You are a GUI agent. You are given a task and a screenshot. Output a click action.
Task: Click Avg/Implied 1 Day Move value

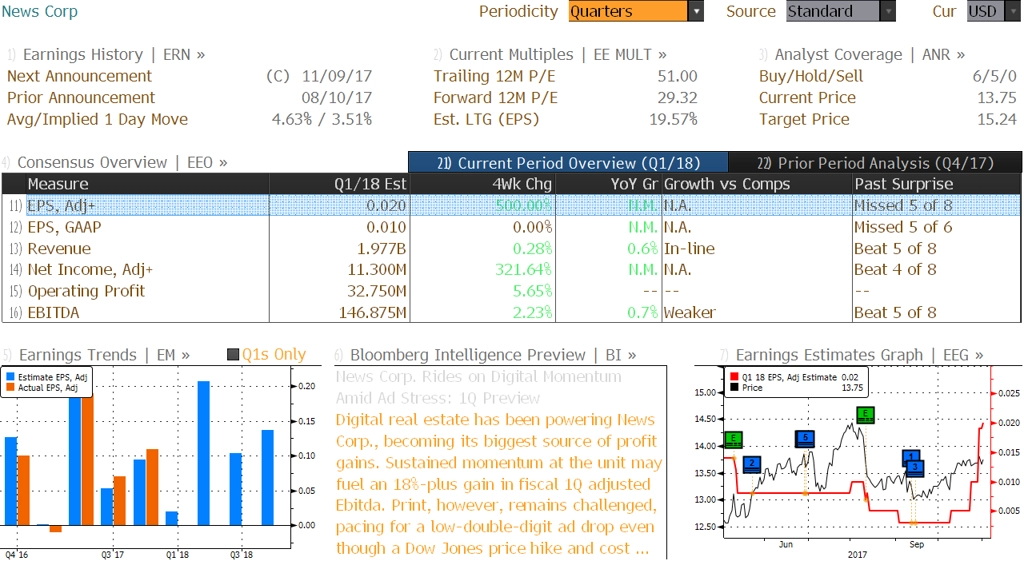click(322, 119)
